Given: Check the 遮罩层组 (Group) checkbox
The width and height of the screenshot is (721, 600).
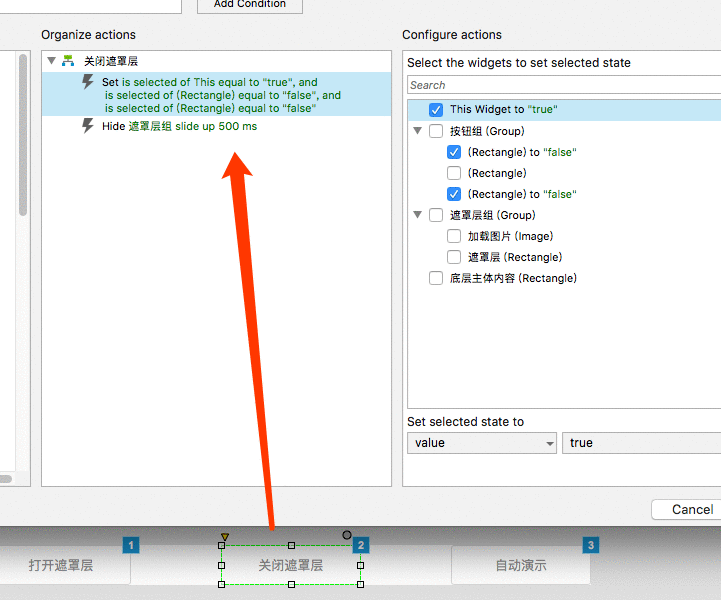Looking at the screenshot, I should pyautogui.click(x=435, y=215).
